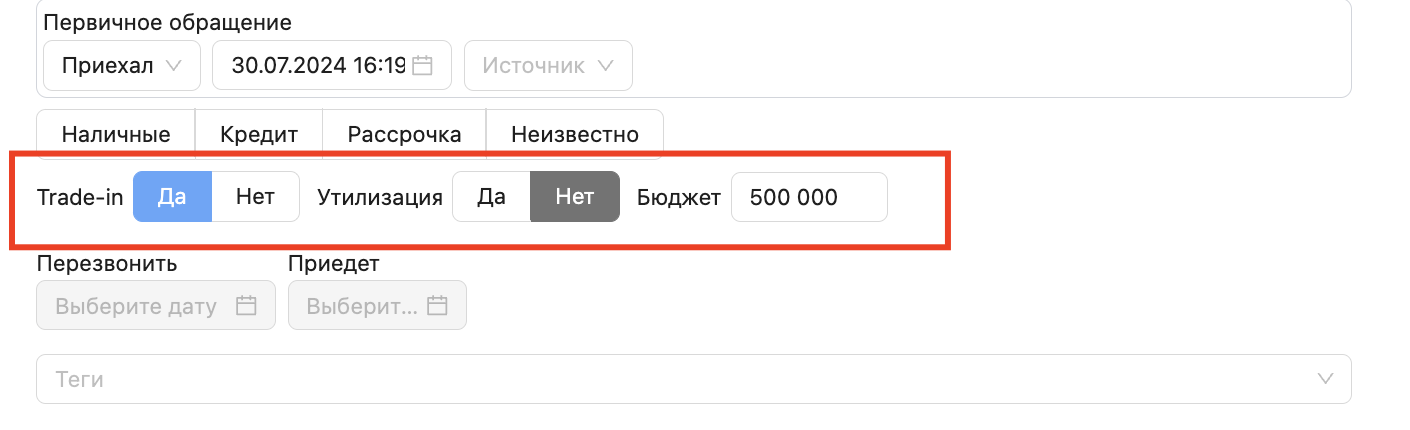Click chevron arrow at Теги field end
The image size is (1410, 430).
click(1326, 379)
